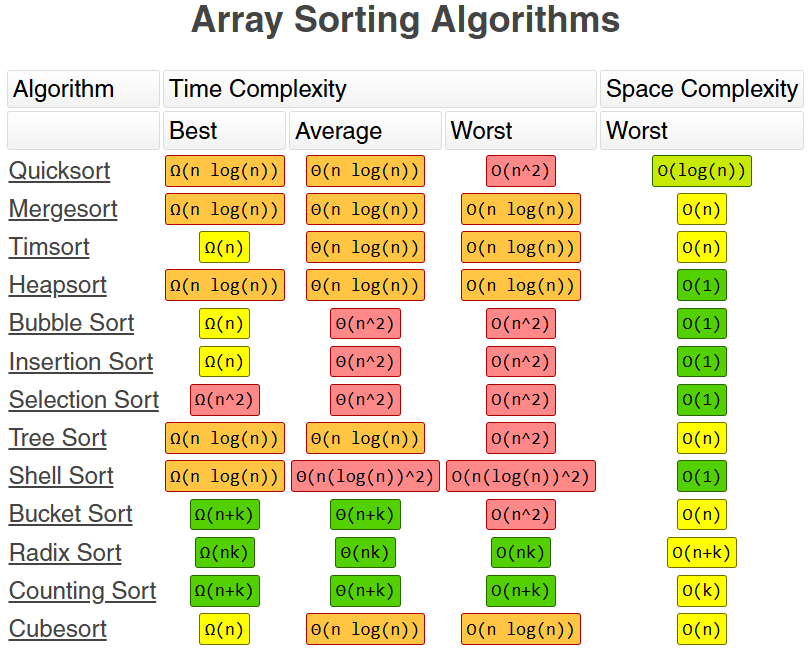This screenshot has width=809, height=651.
Task: Click the Average sub-header cell
Action: click(x=365, y=131)
